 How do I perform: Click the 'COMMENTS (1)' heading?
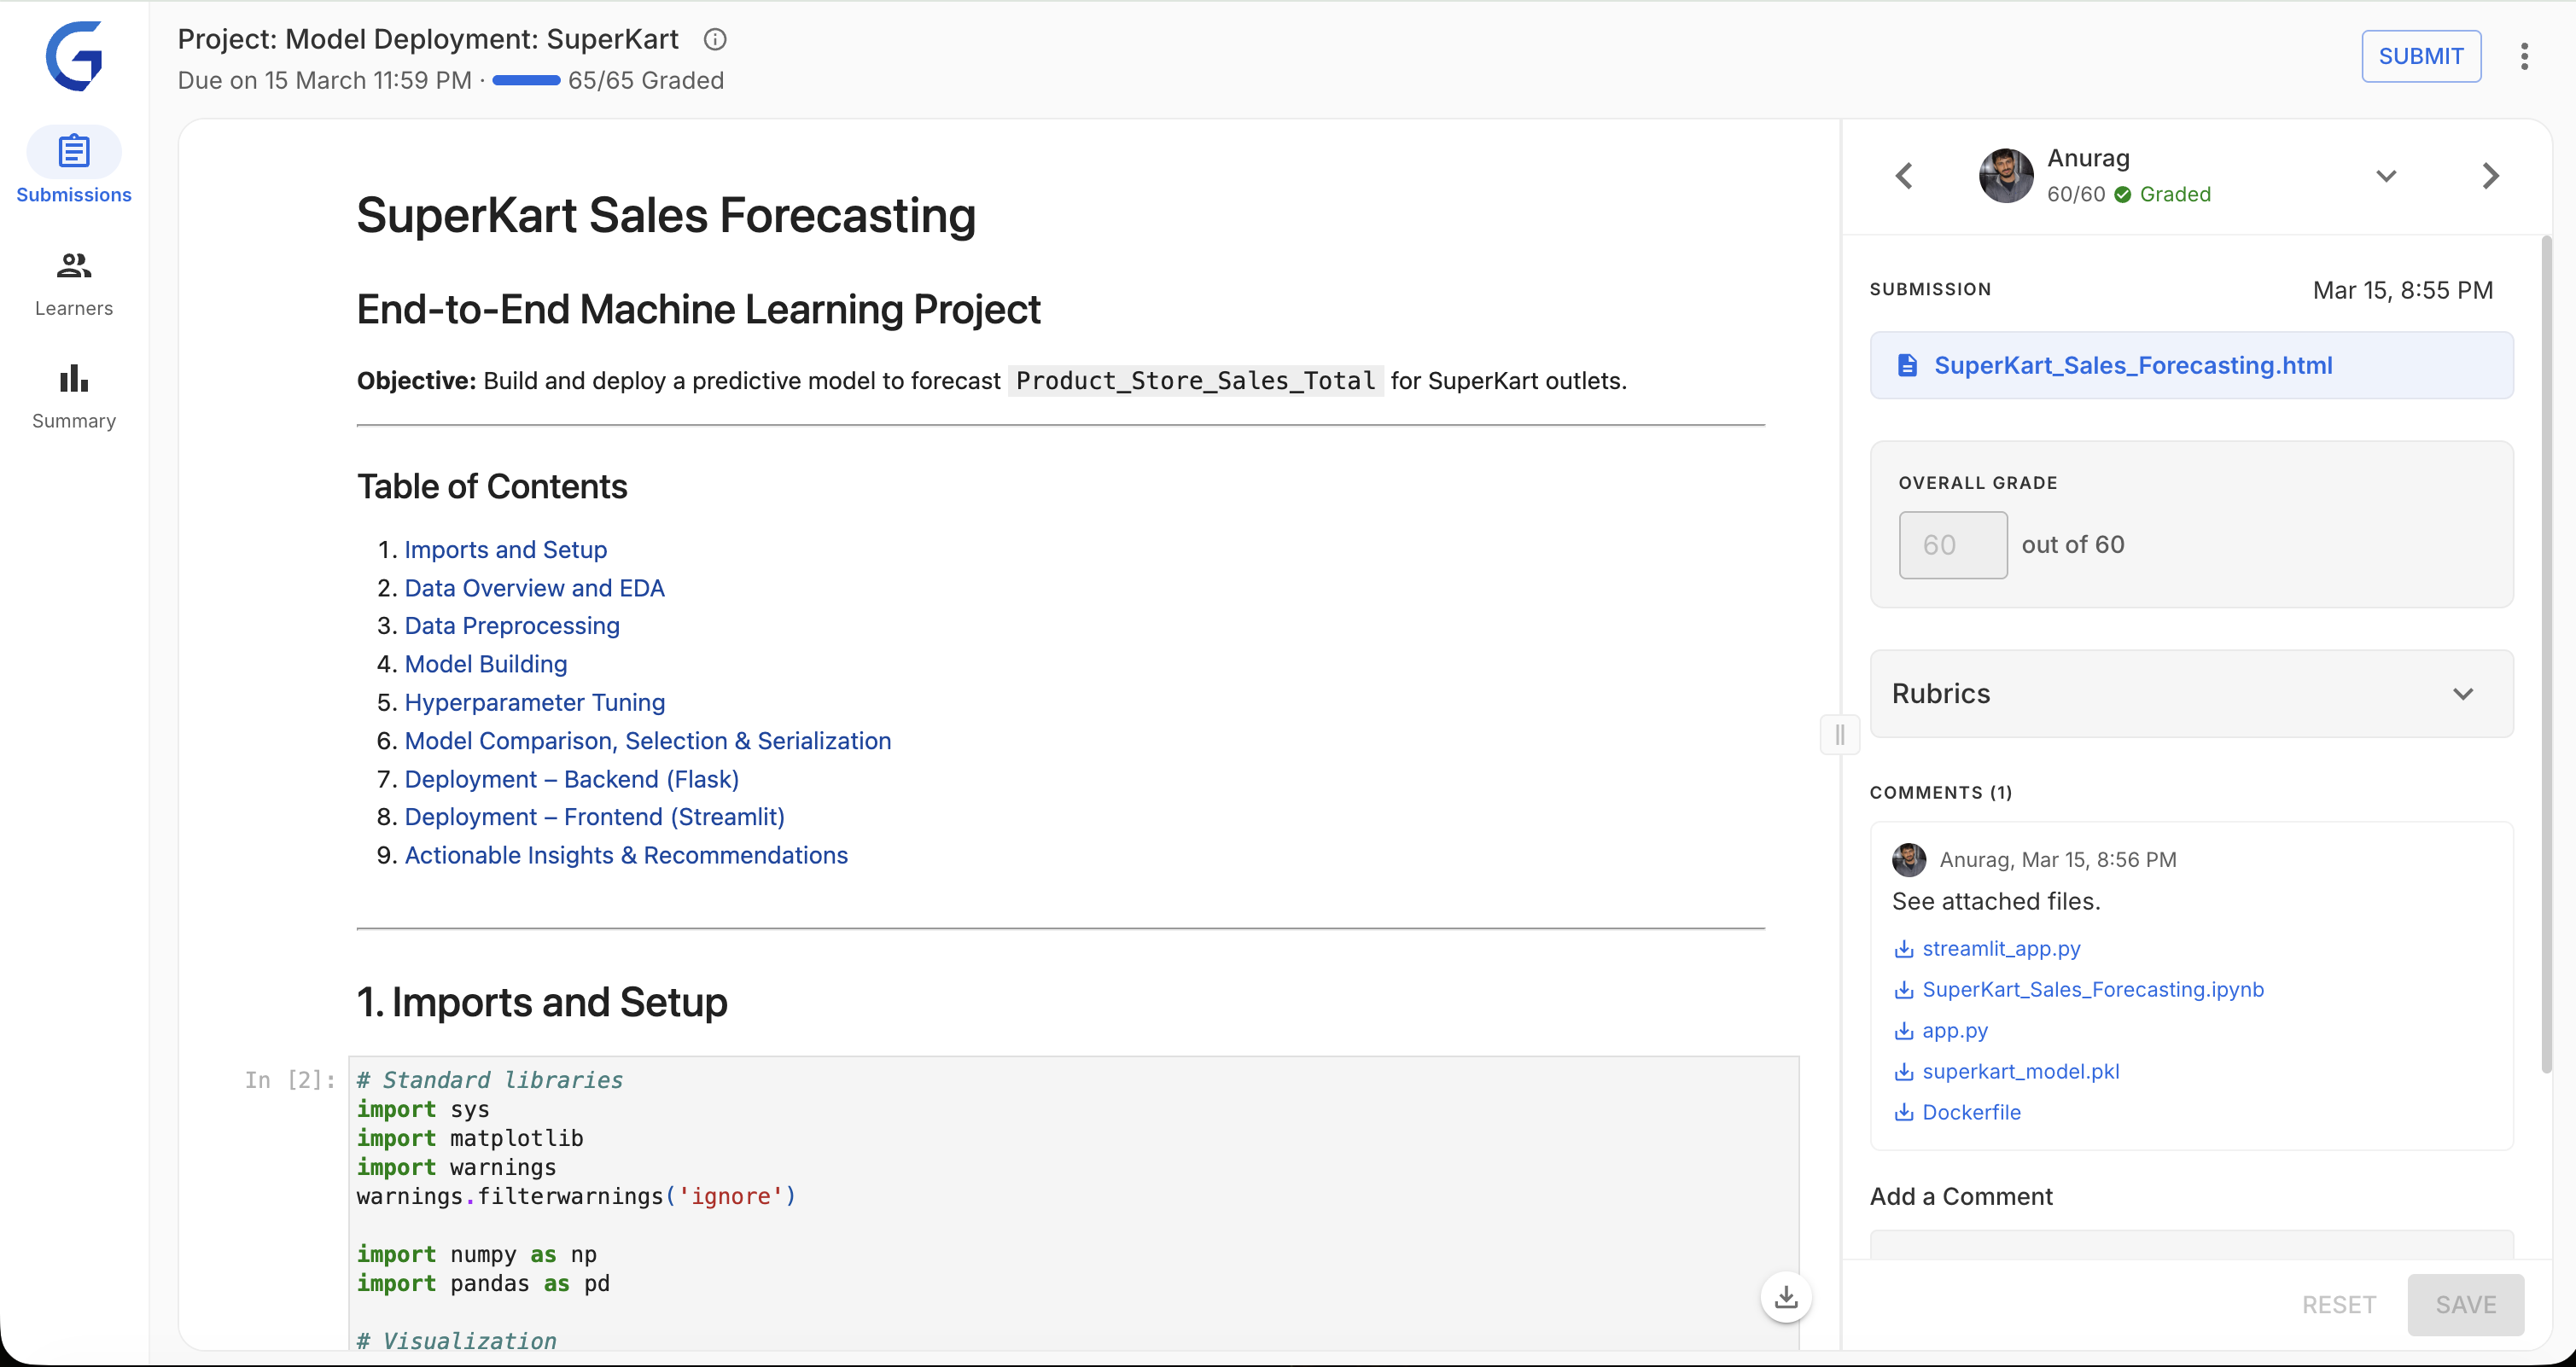click(x=1940, y=792)
